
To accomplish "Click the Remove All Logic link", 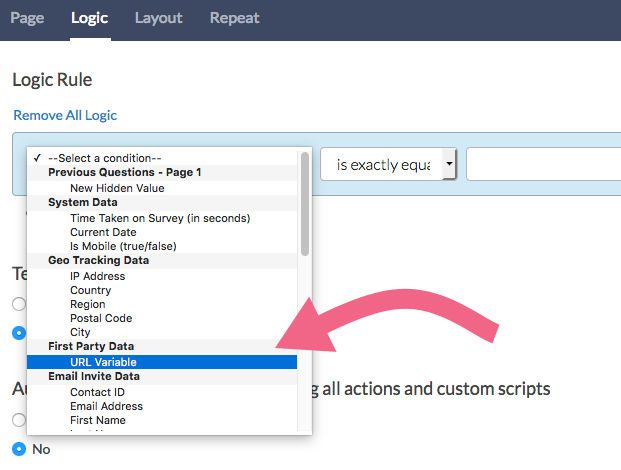I will click(x=65, y=115).
